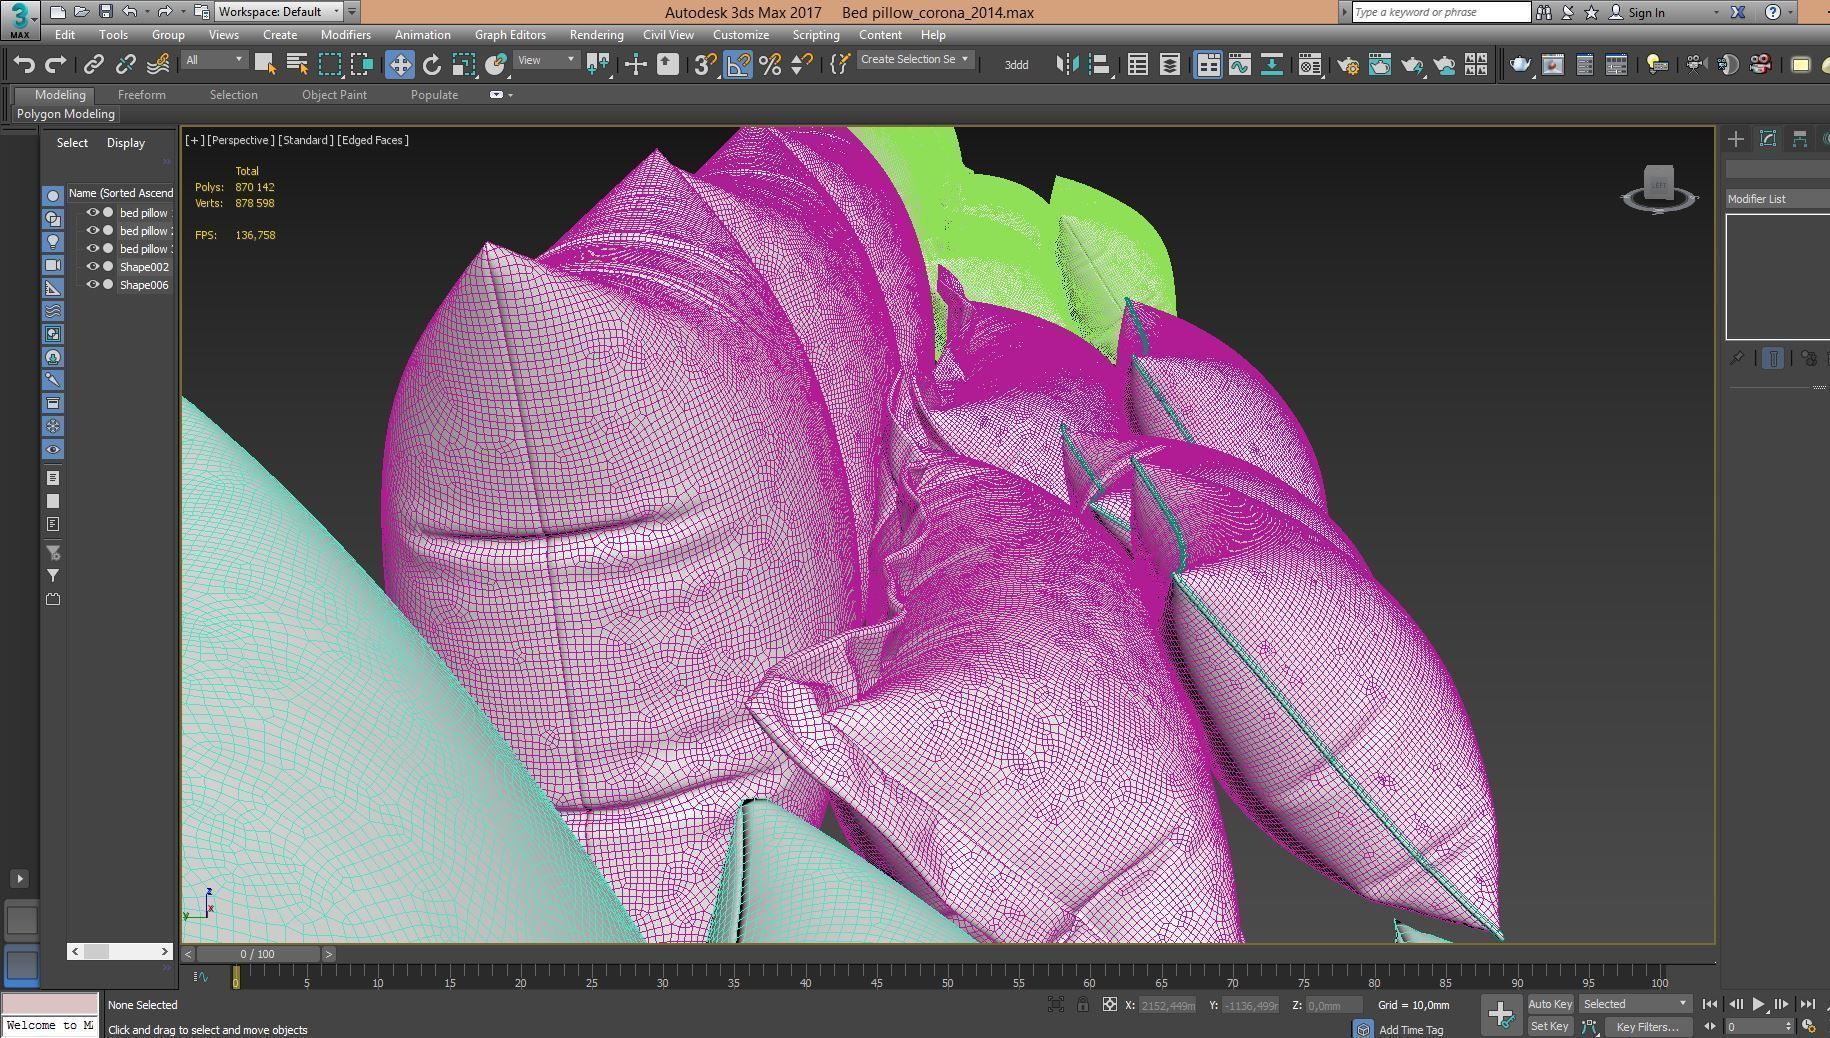Screen dimensions: 1830x1038
Task: Play the animation with the Play button
Action: [x=1758, y=1004]
